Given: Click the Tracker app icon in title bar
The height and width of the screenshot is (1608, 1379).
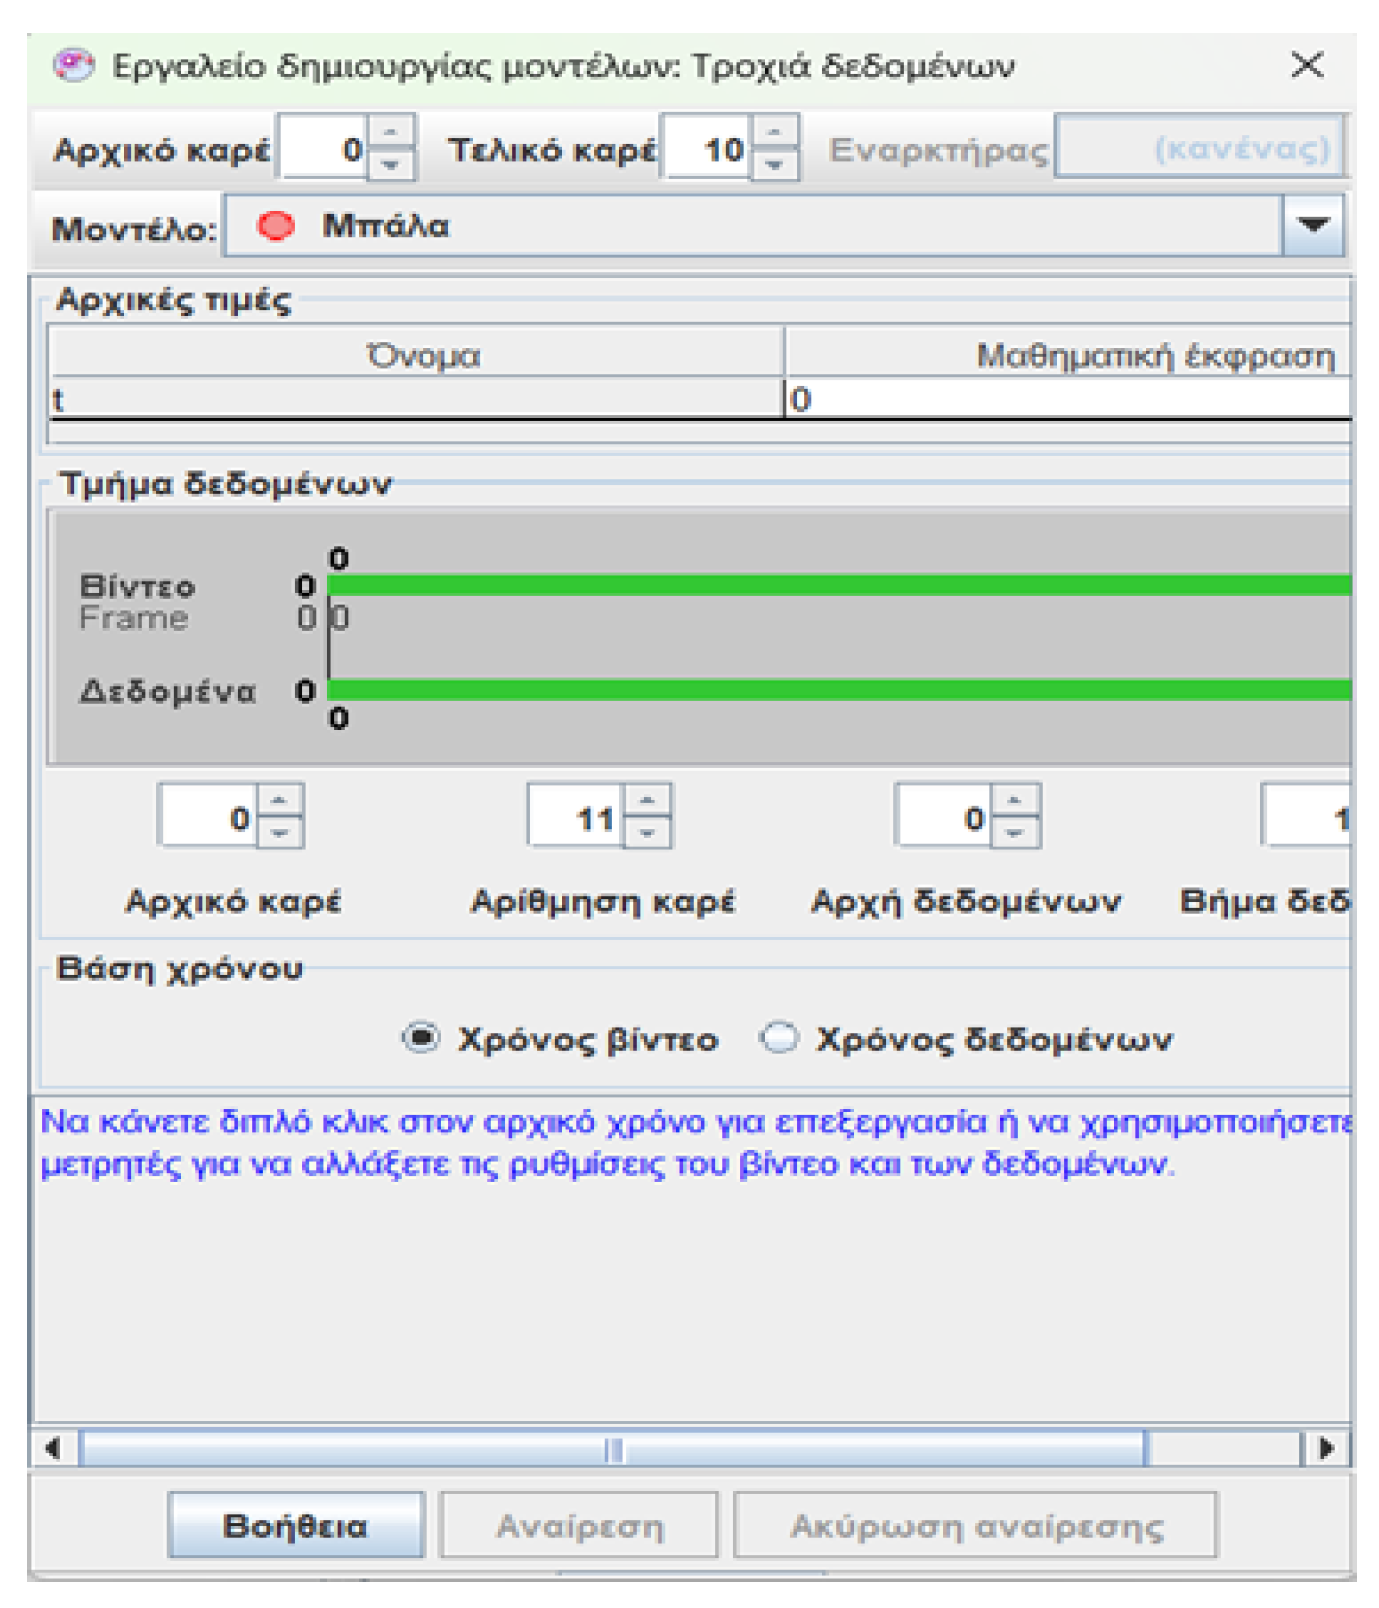Looking at the screenshot, I should [x=73, y=66].
